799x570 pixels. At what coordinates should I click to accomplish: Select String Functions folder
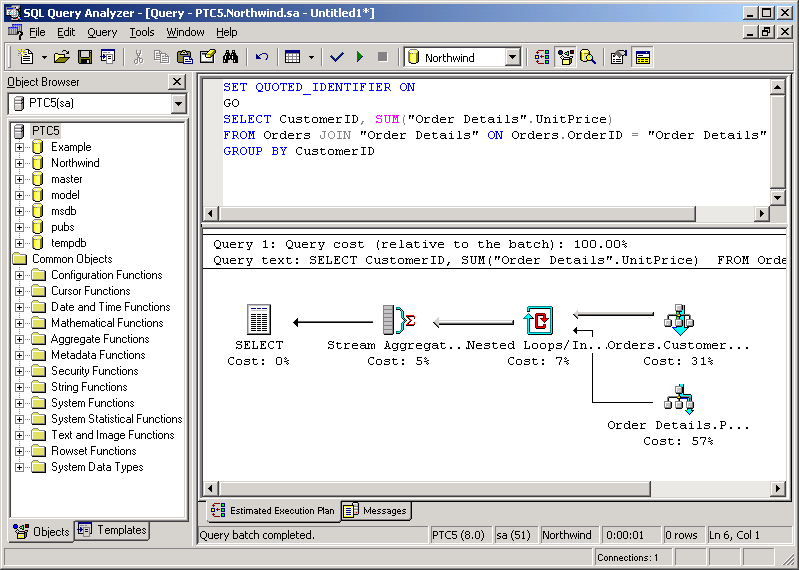click(x=89, y=387)
